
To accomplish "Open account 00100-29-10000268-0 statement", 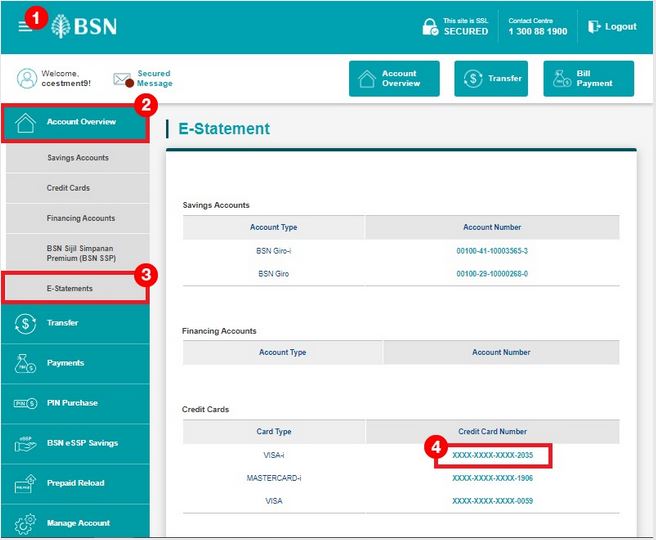I will pos(492,274).
